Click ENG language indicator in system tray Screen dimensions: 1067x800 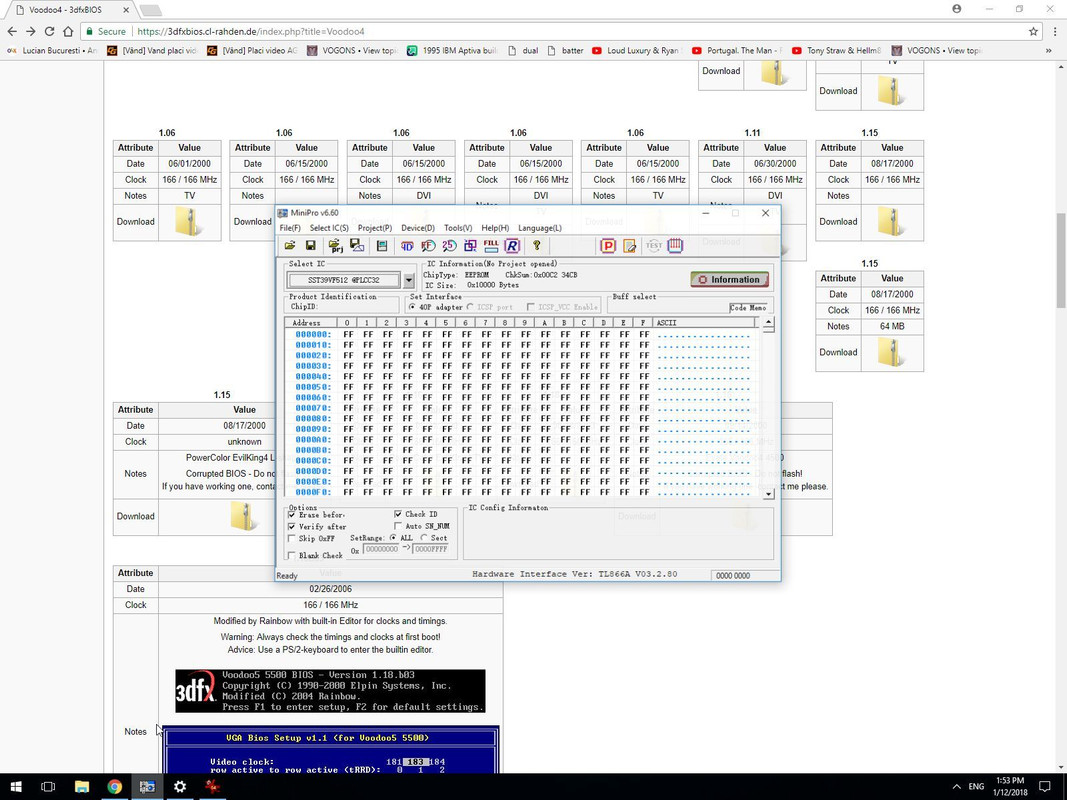(976, 786)
